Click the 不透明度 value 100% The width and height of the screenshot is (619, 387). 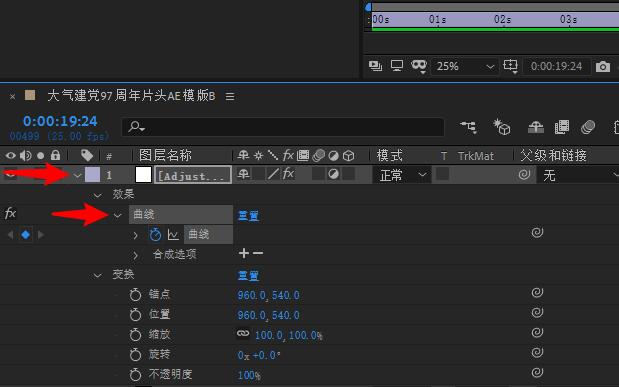tap(249, 375)
